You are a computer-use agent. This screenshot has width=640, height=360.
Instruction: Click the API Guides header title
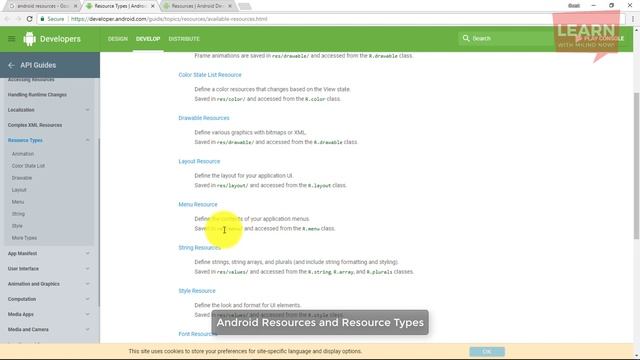(x=38, y=65)
